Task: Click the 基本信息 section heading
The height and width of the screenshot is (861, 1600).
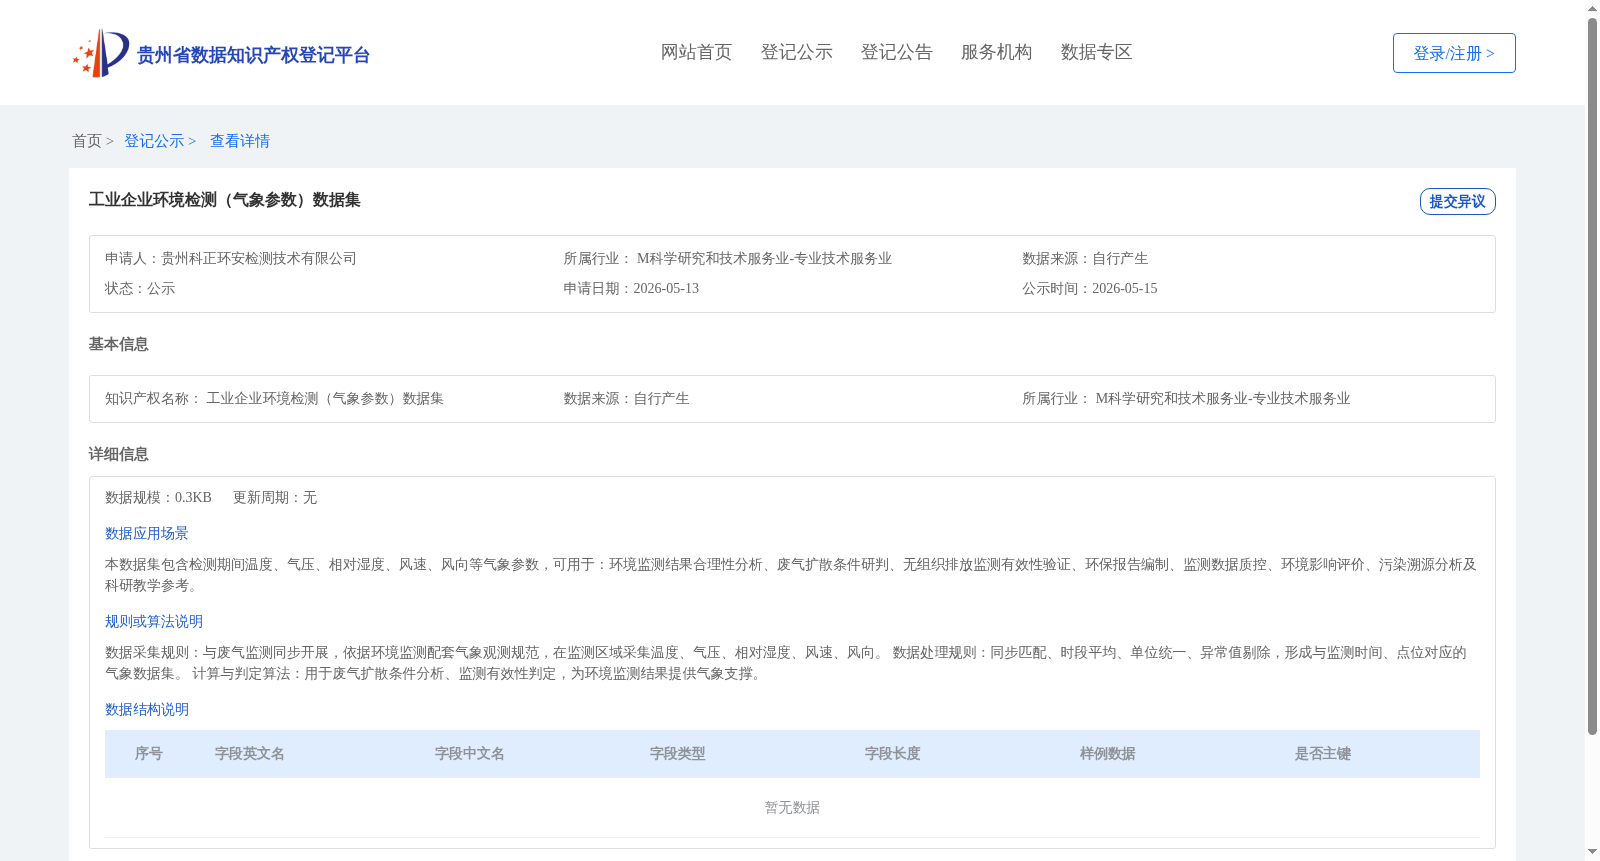Action: tap(119, 344)
